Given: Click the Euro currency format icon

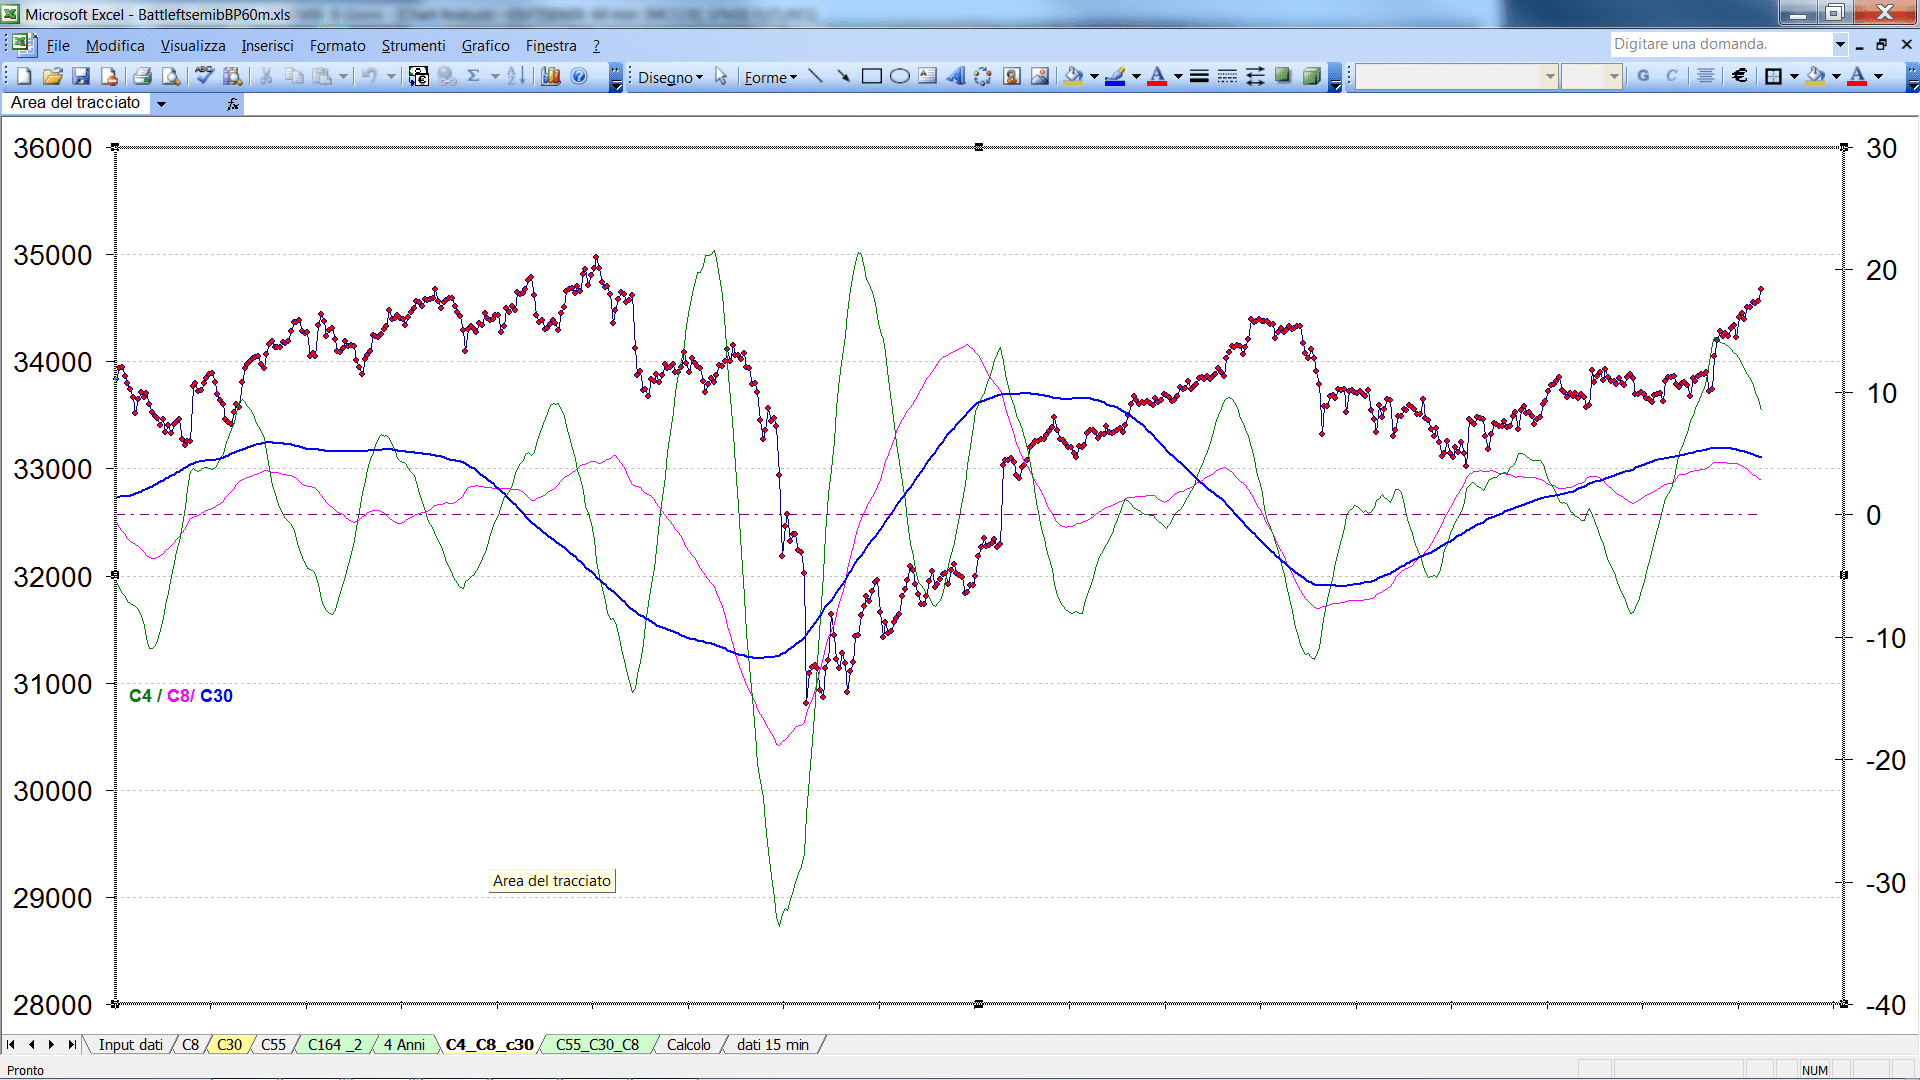Looking at the screenshot, I should (1740, 76).
